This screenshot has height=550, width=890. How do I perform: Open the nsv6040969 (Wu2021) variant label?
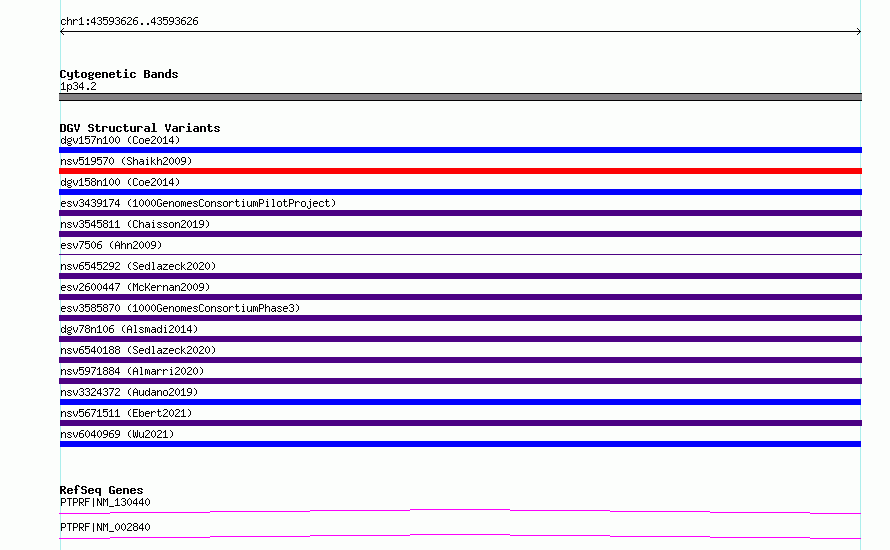(x=117, y=434)
